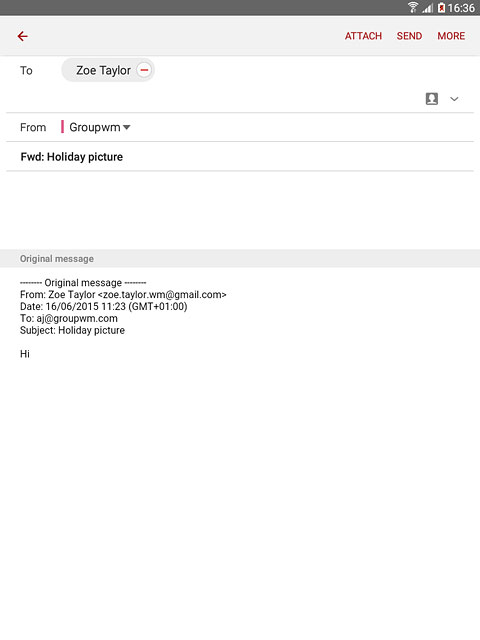Tap the zoe.taylor.wm@gmail.com address
The image size is (480, 640).
[162, 295]
